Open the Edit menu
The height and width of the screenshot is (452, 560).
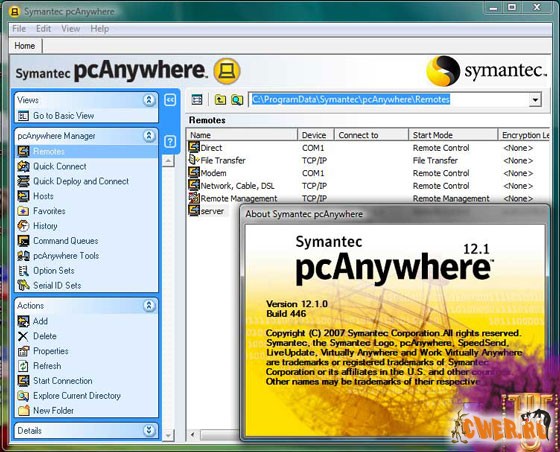pyautogui.click(x=43, y=29)
